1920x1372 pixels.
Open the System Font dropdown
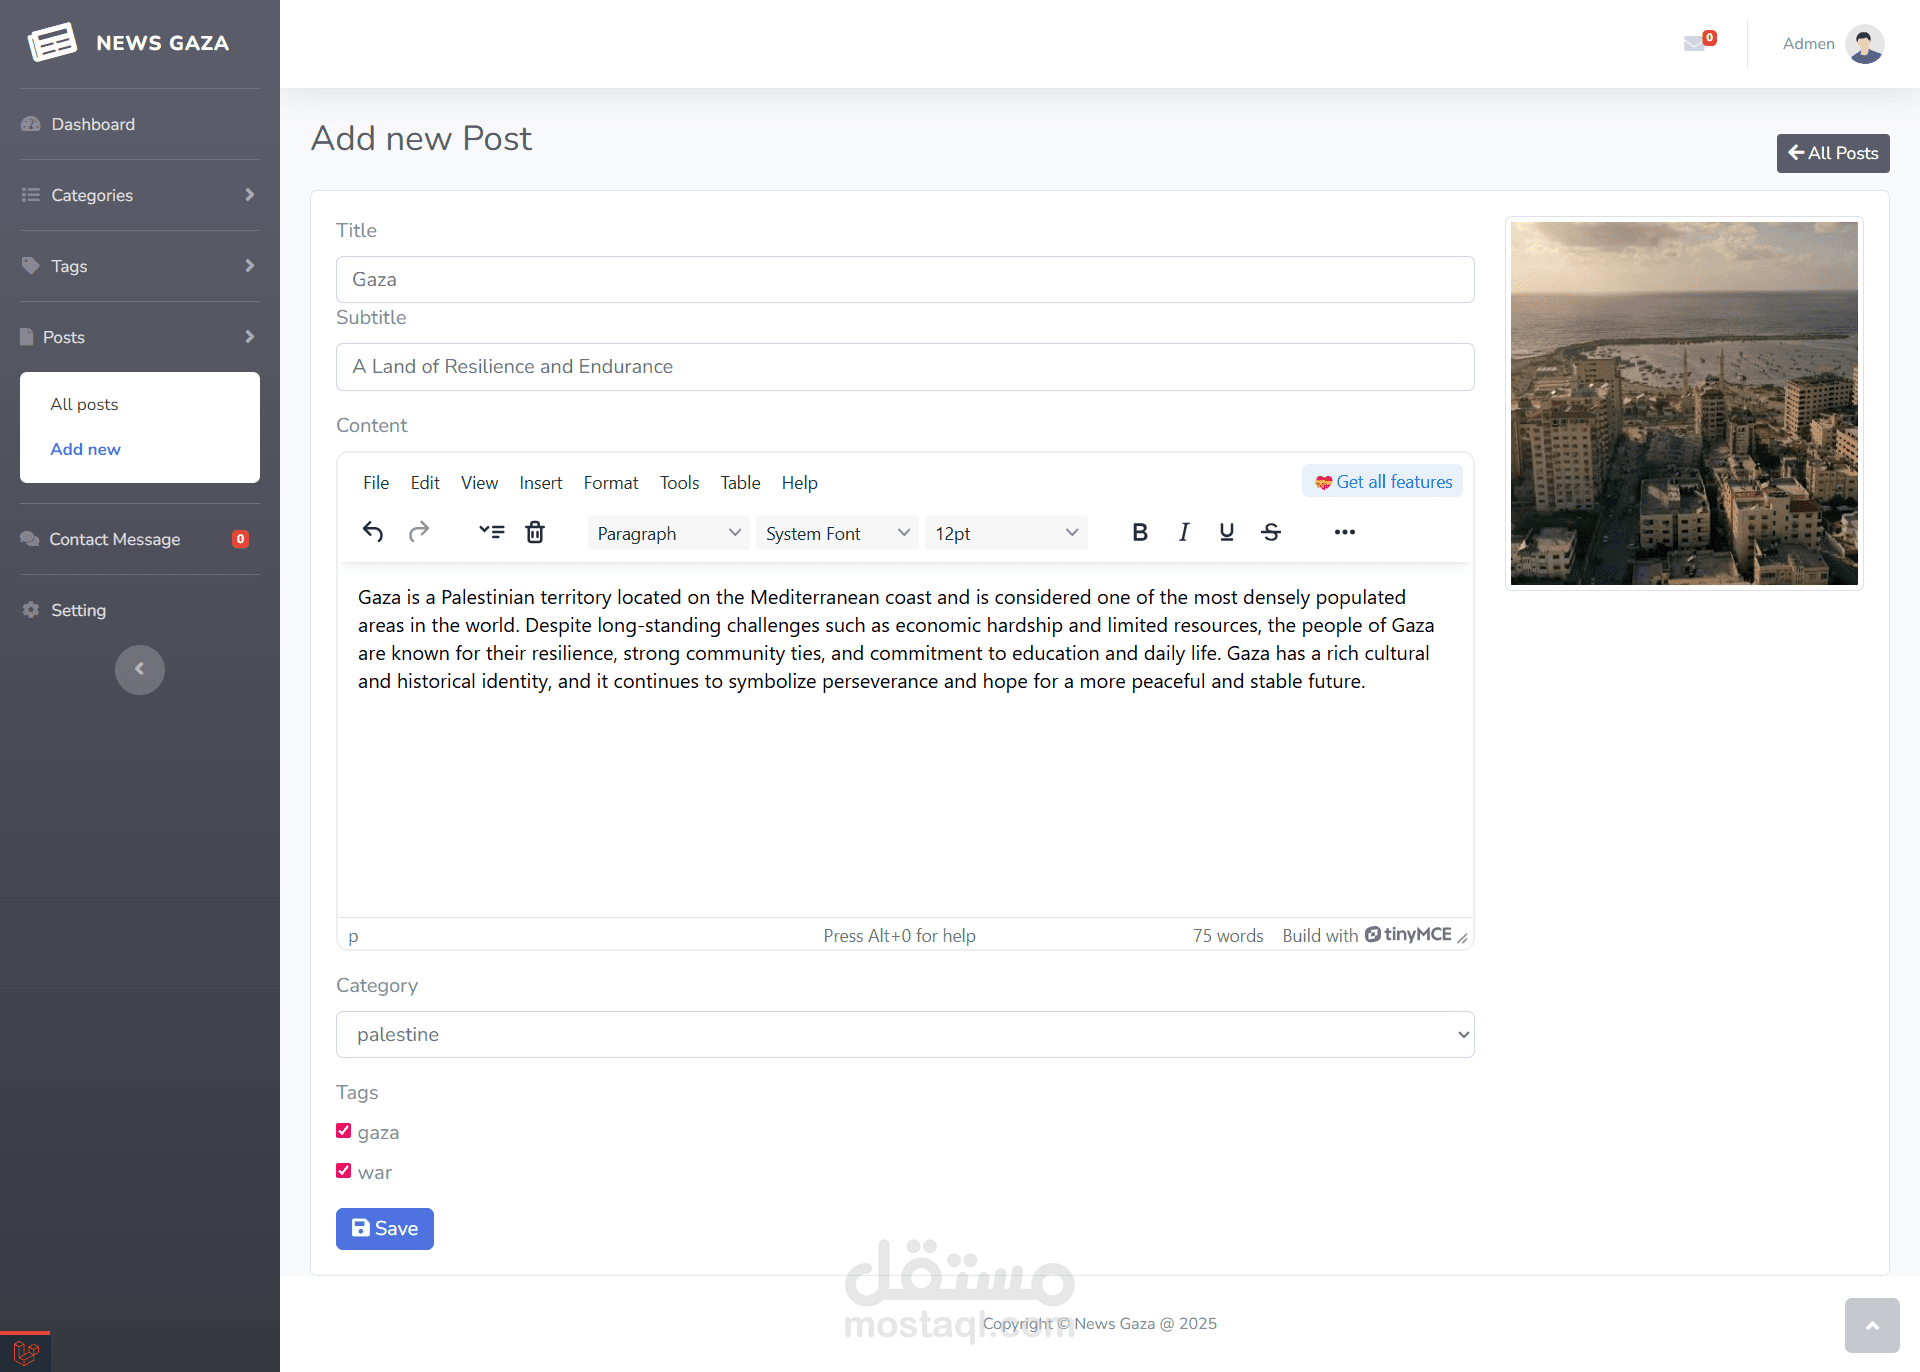pos(836,533)
